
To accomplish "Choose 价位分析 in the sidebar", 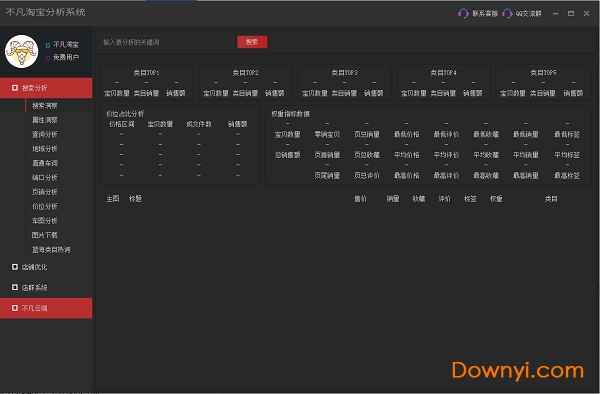I will coord(45,206).
